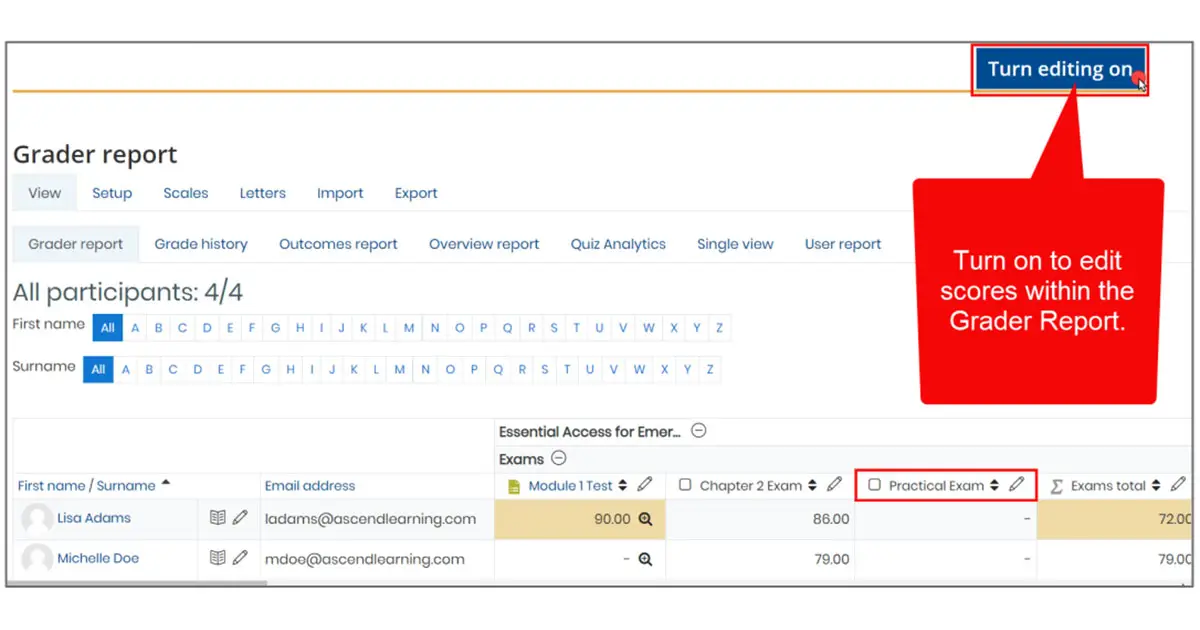Open Michelle Doe's profile link
1200x630 pixels.
coord(100,558)
